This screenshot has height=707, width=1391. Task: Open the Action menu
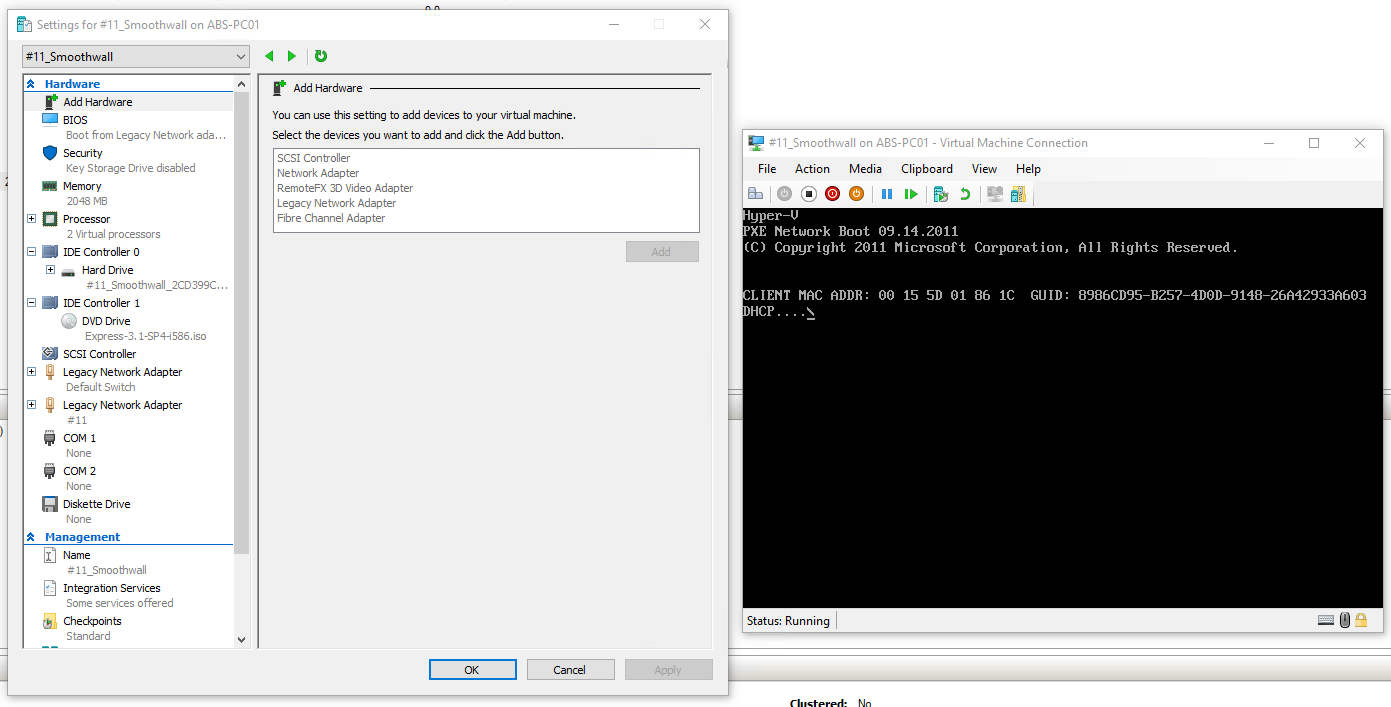pyautogui.click(x=812, y=169)
